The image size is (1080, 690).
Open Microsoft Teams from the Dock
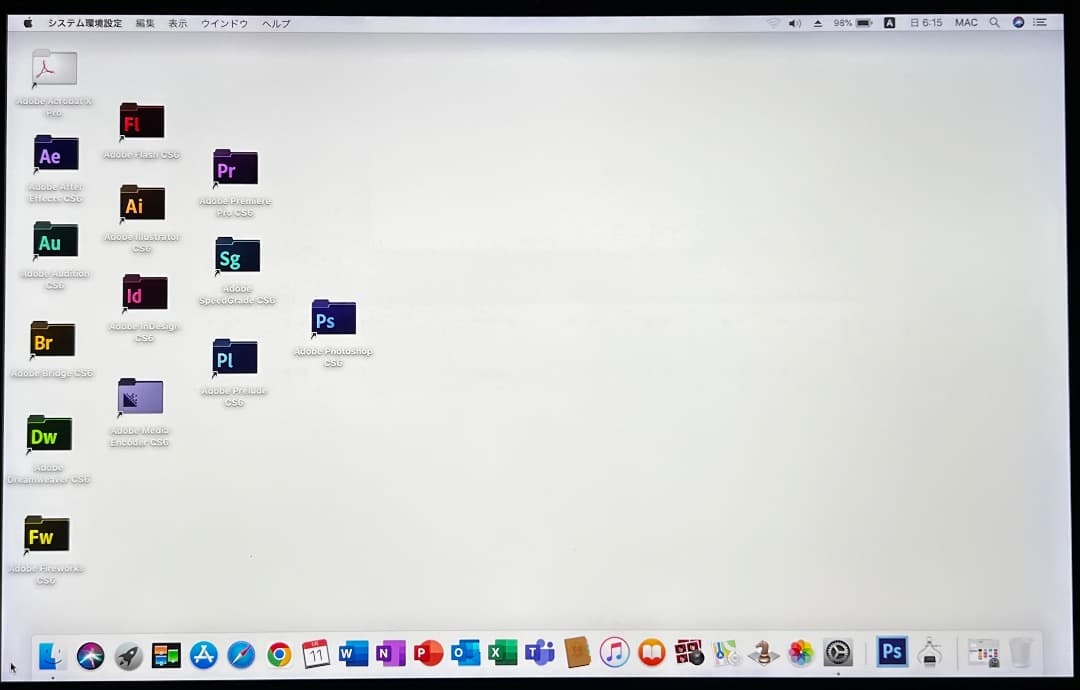click(x=540, y=655)
